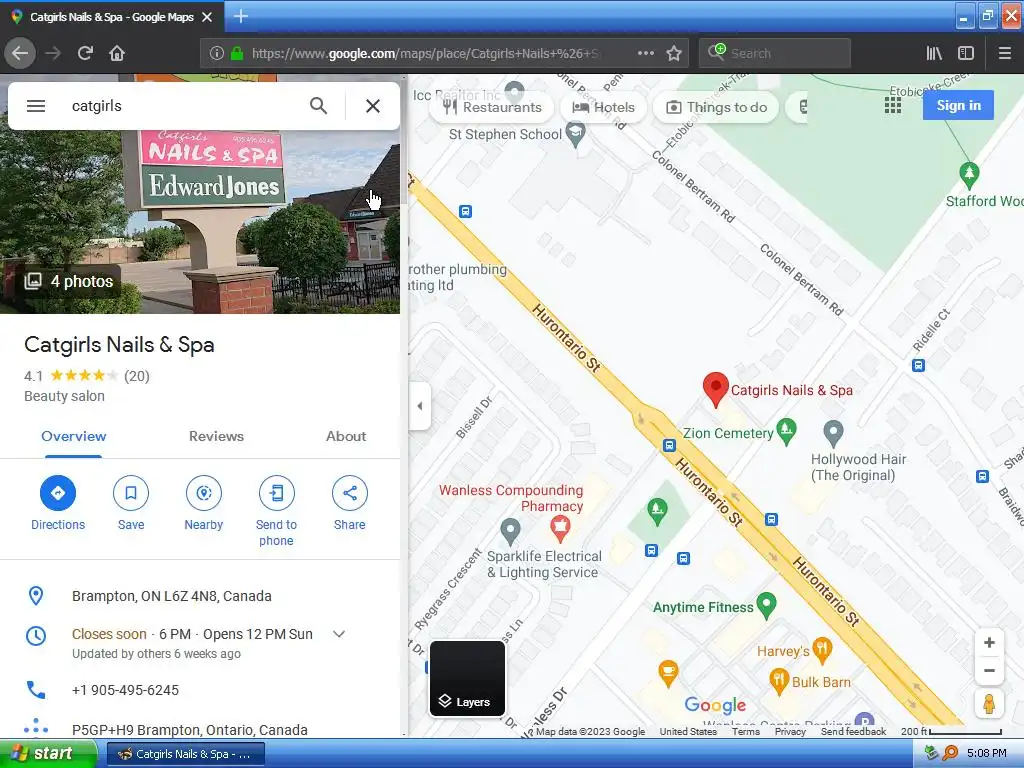Open the 4 photos gallery

pos(69,281)
